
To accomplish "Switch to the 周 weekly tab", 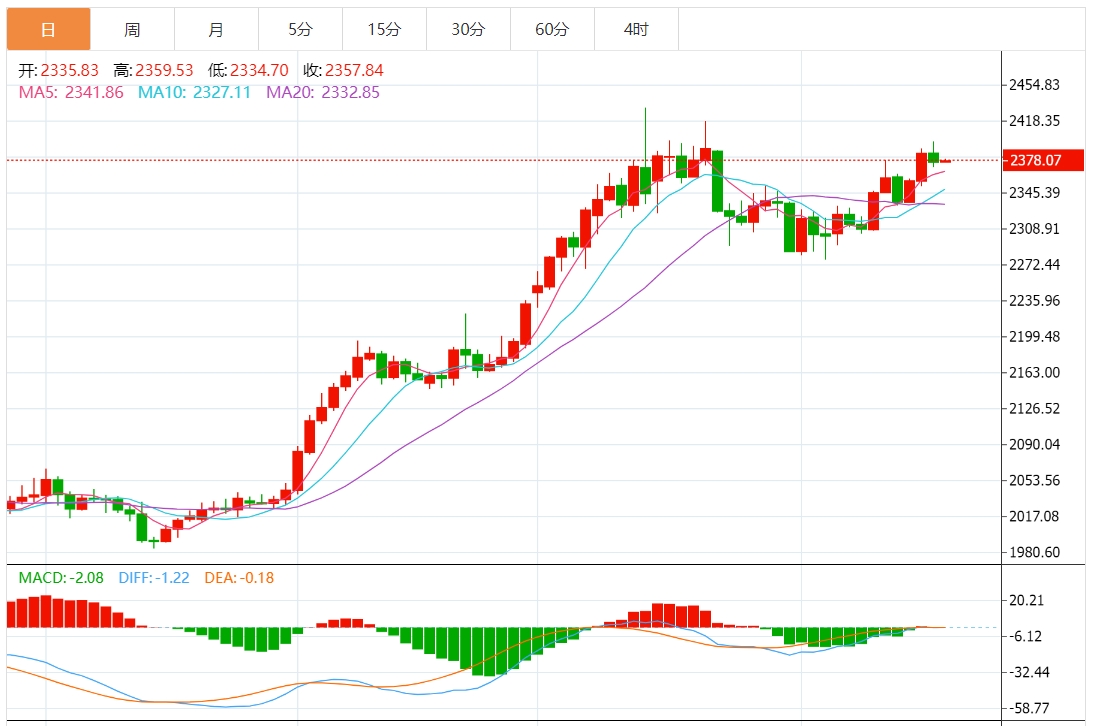I will [132, 29].
